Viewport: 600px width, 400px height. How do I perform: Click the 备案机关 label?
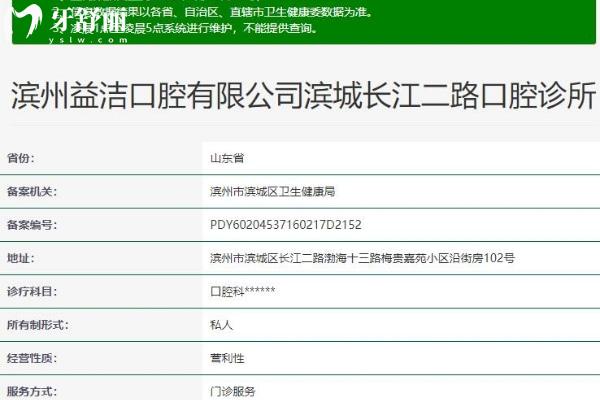click(32, 191)
